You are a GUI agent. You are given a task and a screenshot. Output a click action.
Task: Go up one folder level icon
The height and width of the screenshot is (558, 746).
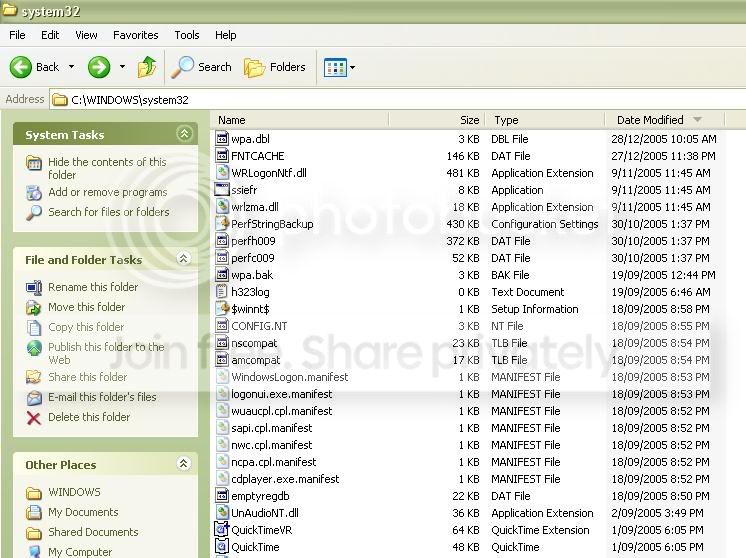(147, 67)
